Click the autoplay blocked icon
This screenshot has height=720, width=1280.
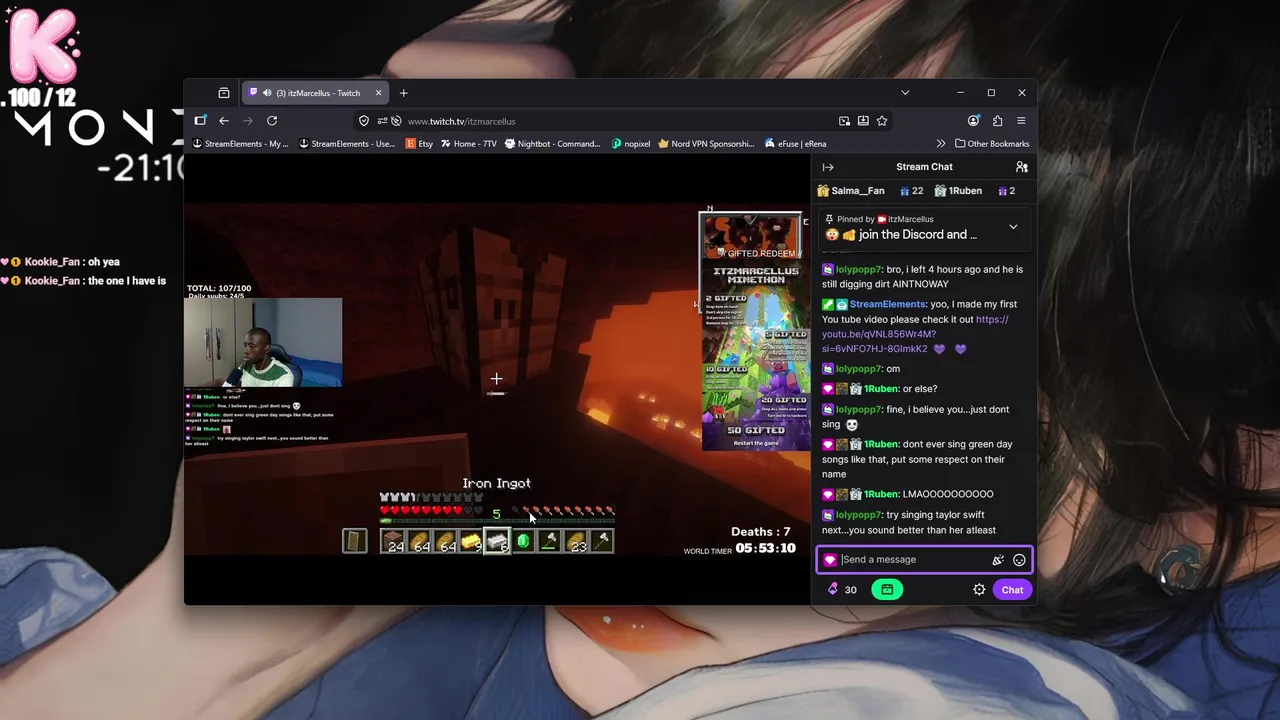396,121
